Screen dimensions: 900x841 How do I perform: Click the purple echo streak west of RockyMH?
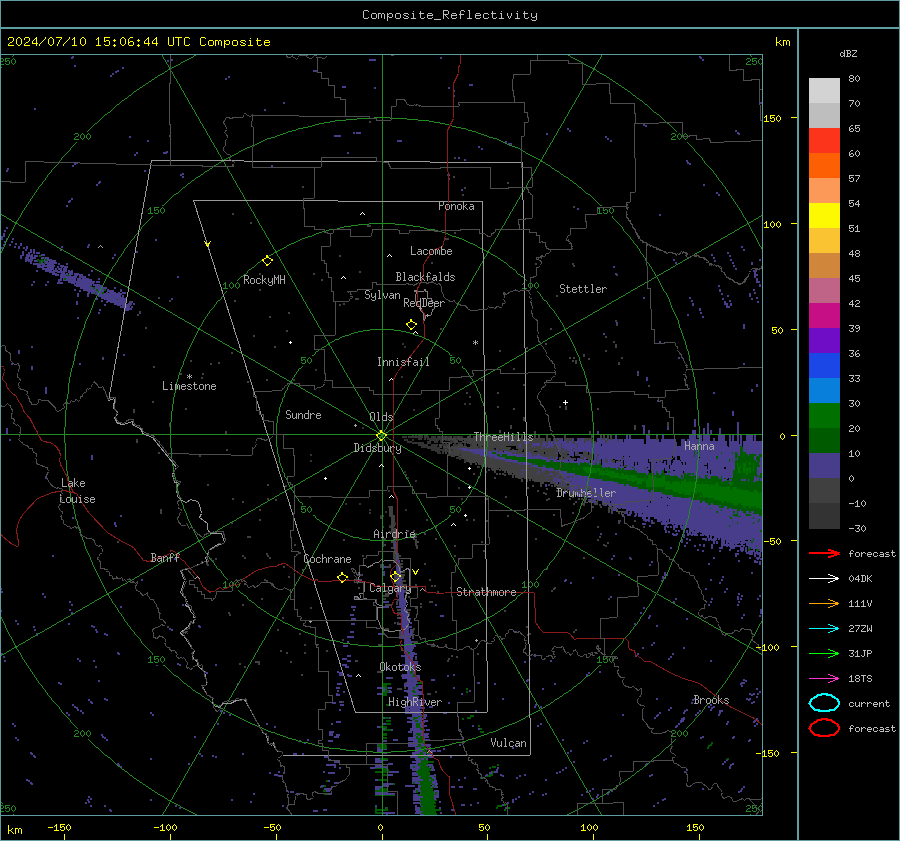click(75, 277)
